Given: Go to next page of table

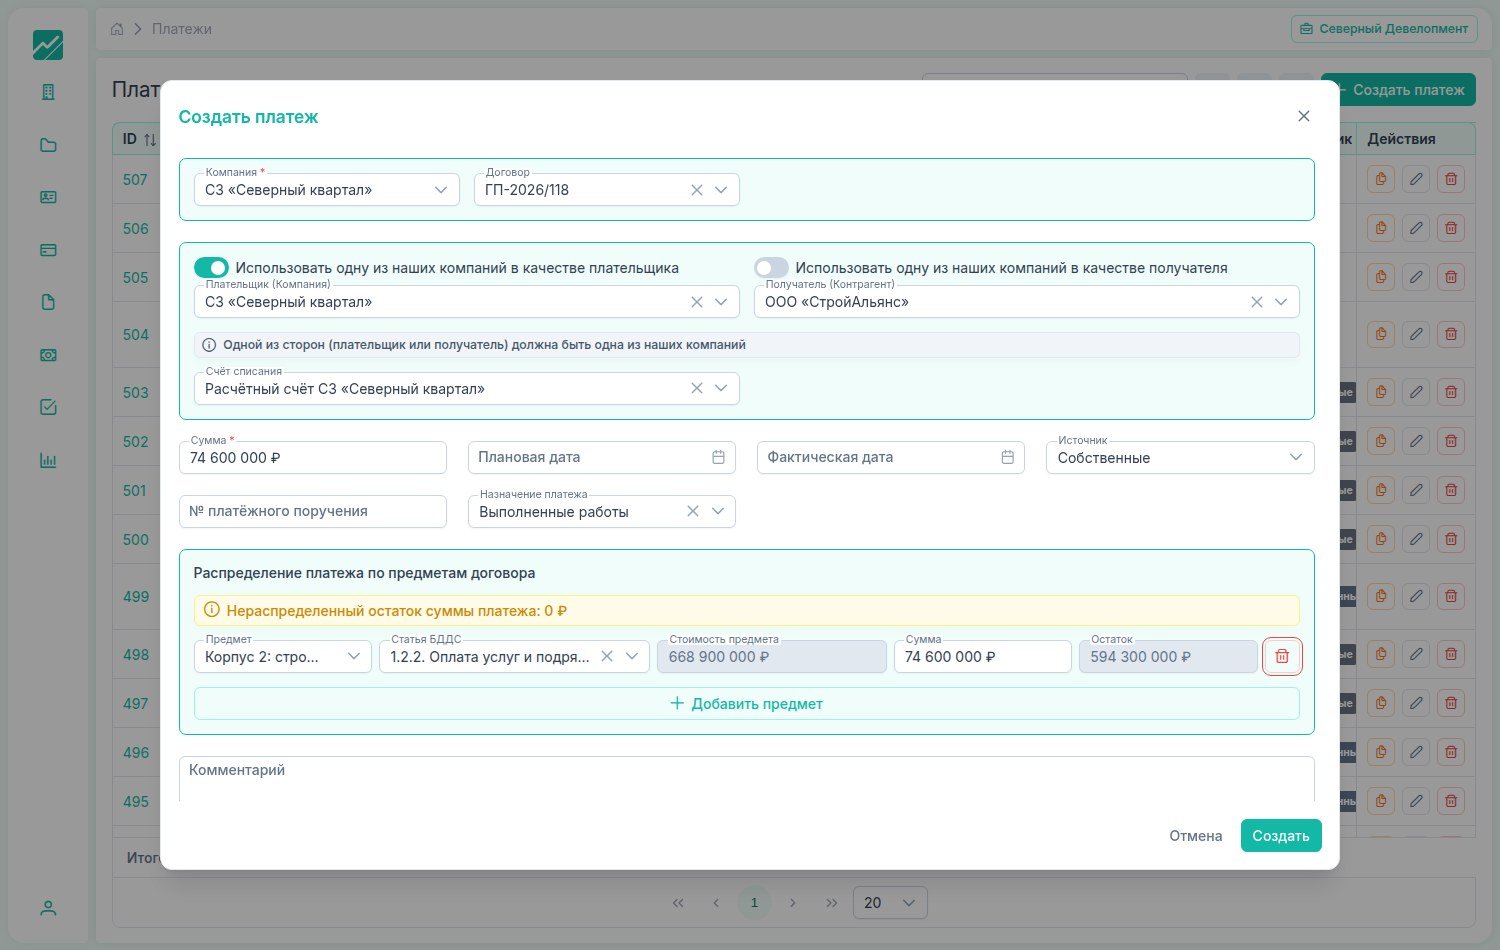Looking at the screenshot, I should pos(793,902).
